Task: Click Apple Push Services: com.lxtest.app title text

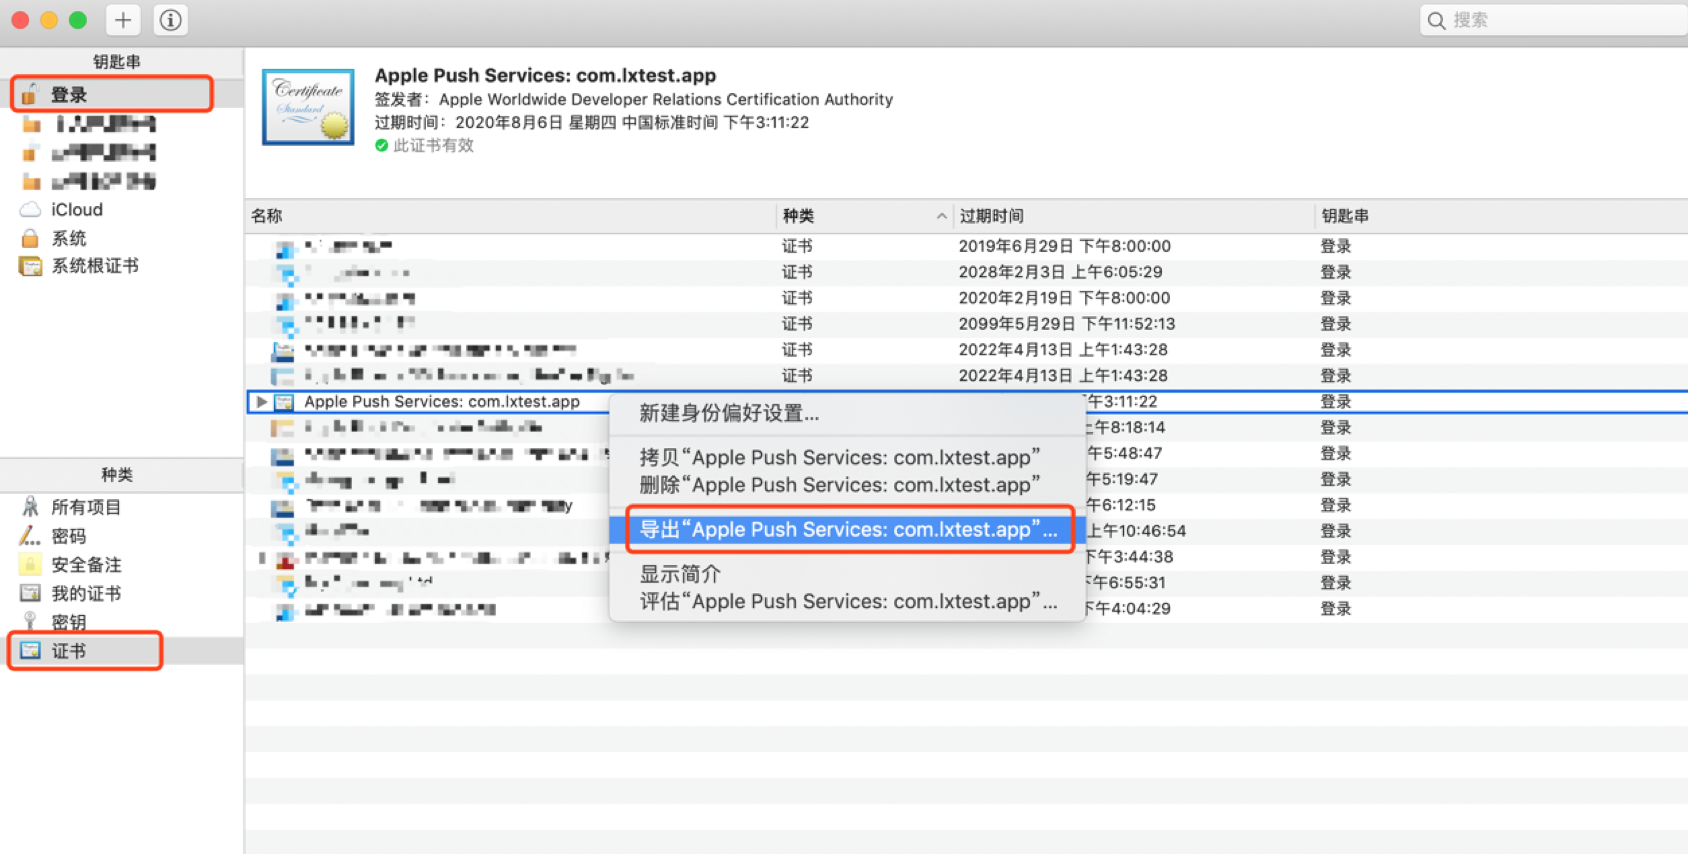Action: point(545,75)
